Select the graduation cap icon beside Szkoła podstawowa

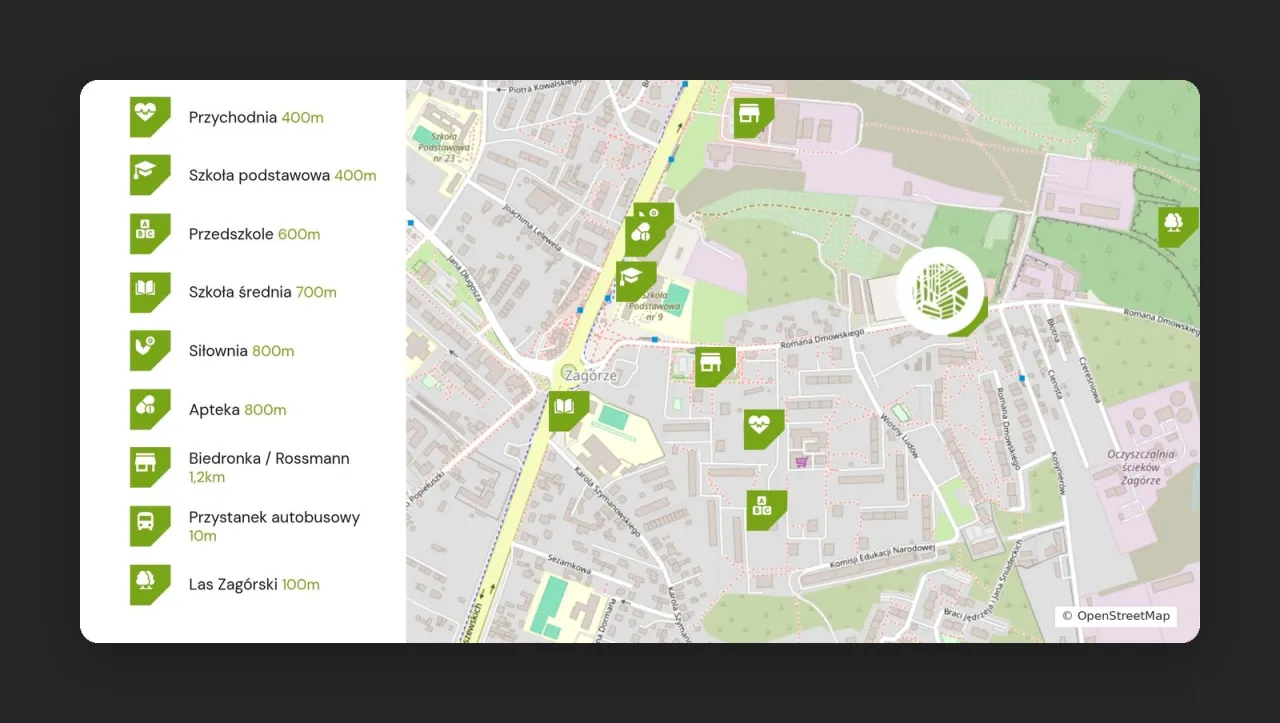click(x=150, y=175)
